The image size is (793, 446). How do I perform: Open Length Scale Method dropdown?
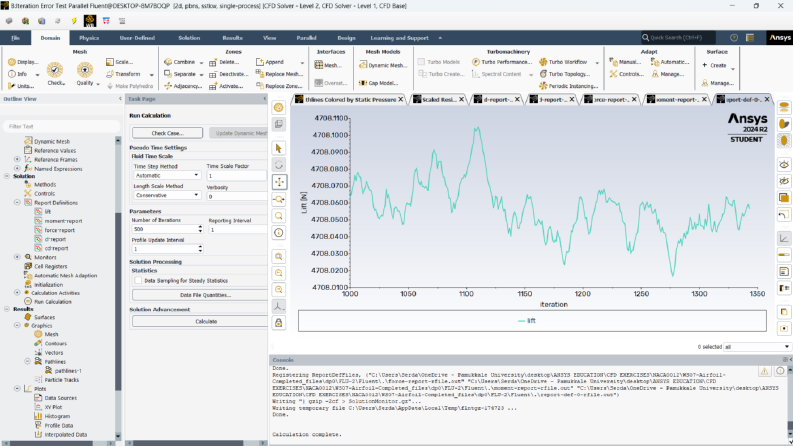point(167,195)
